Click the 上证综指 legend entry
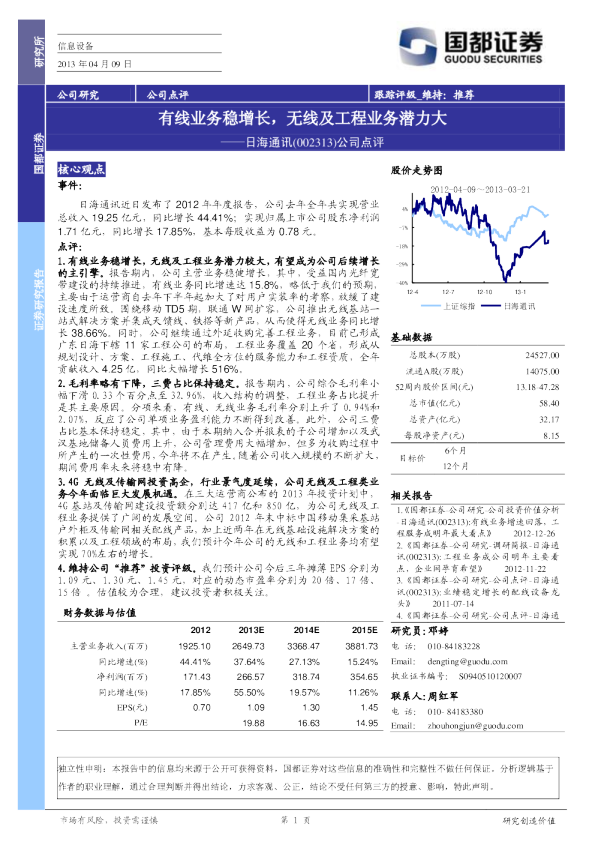The height and width of the screenshot is (842, 595). (x=448, y=306)
